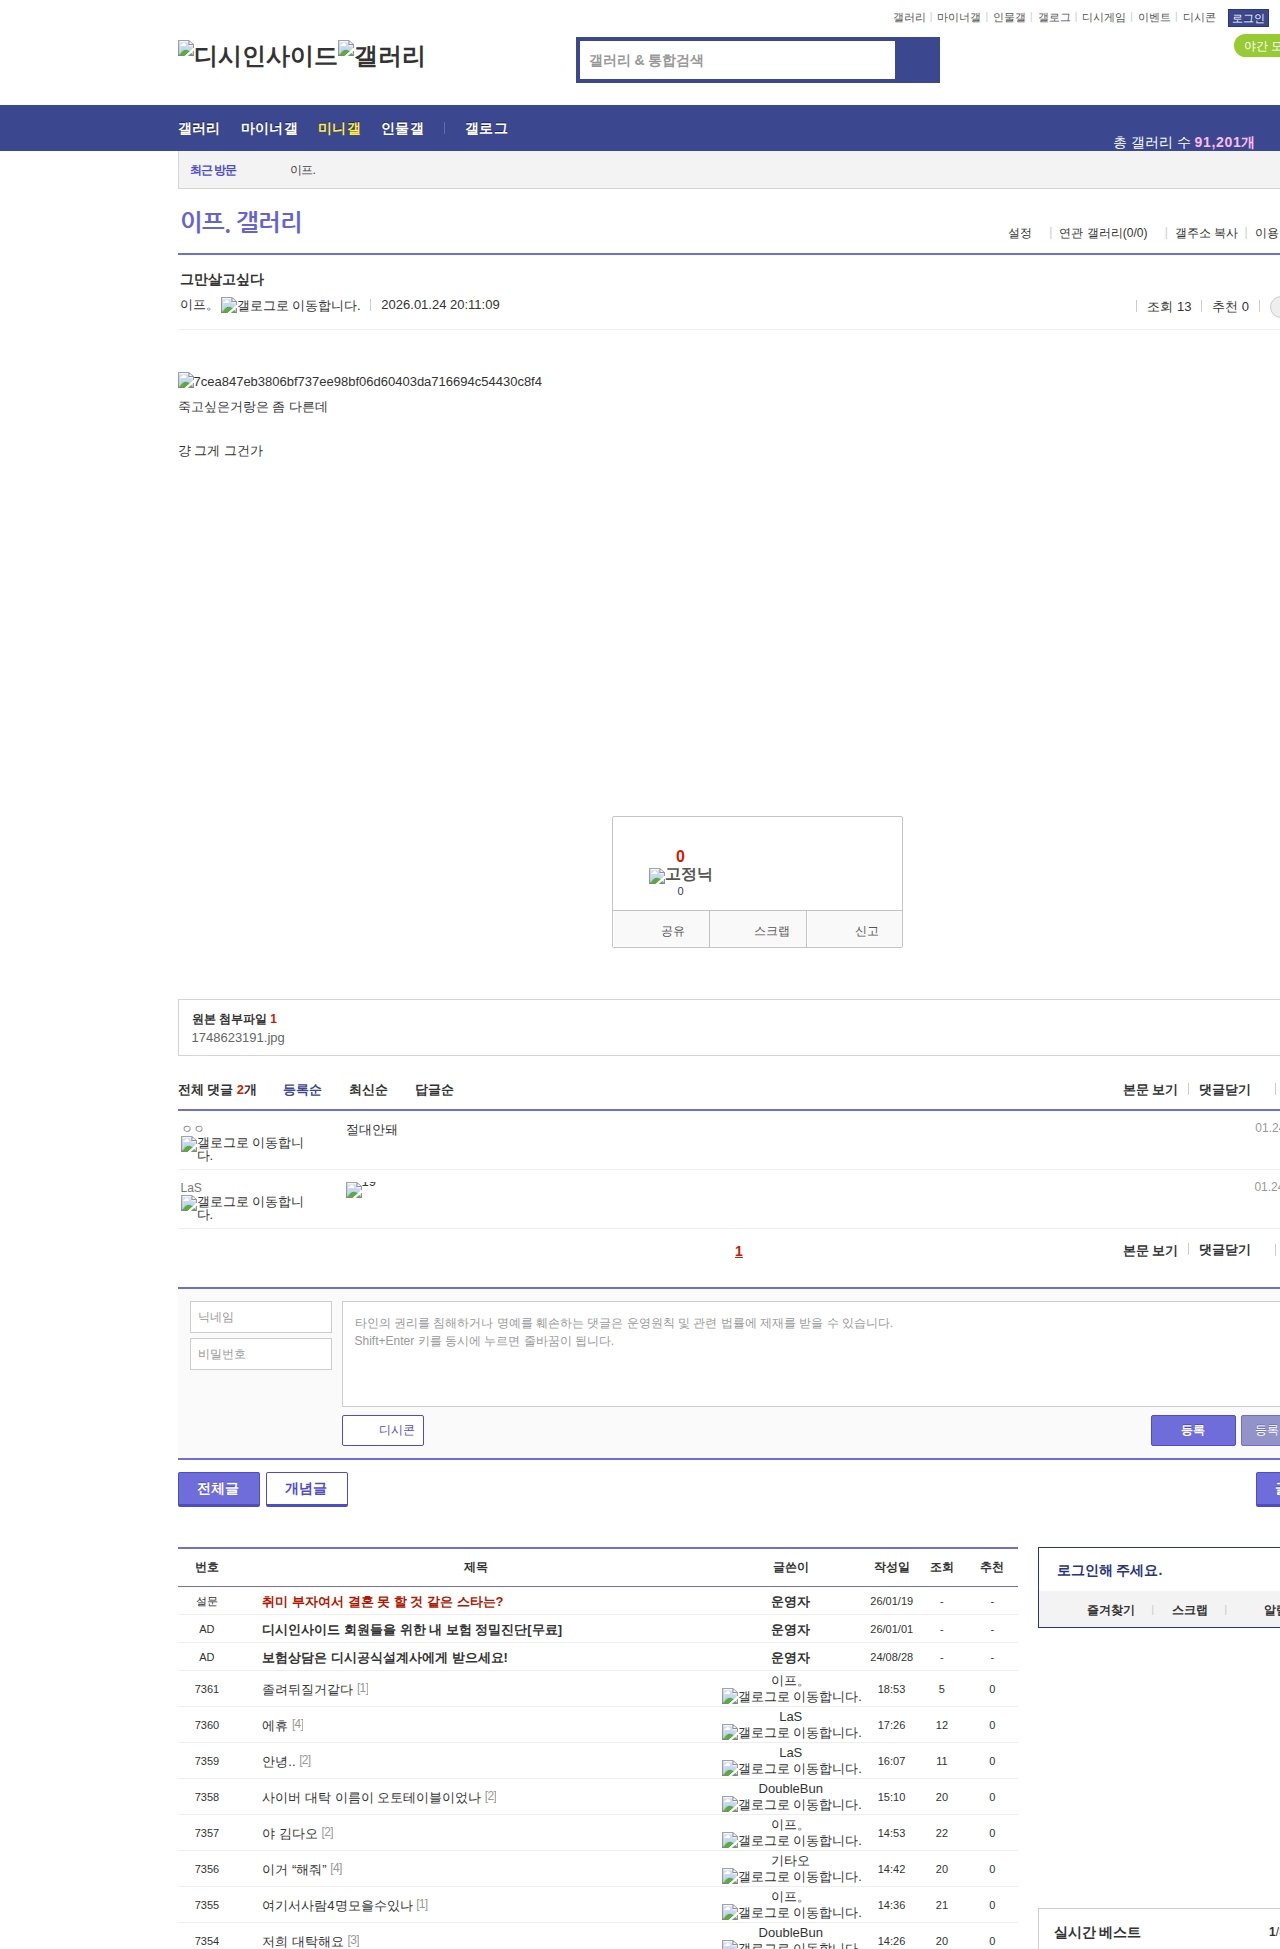Image resolution: width=1280 pixels, height=1949 pixels.
Task: Click the 신고 button under the post
Action: click(x=866, y=931)
